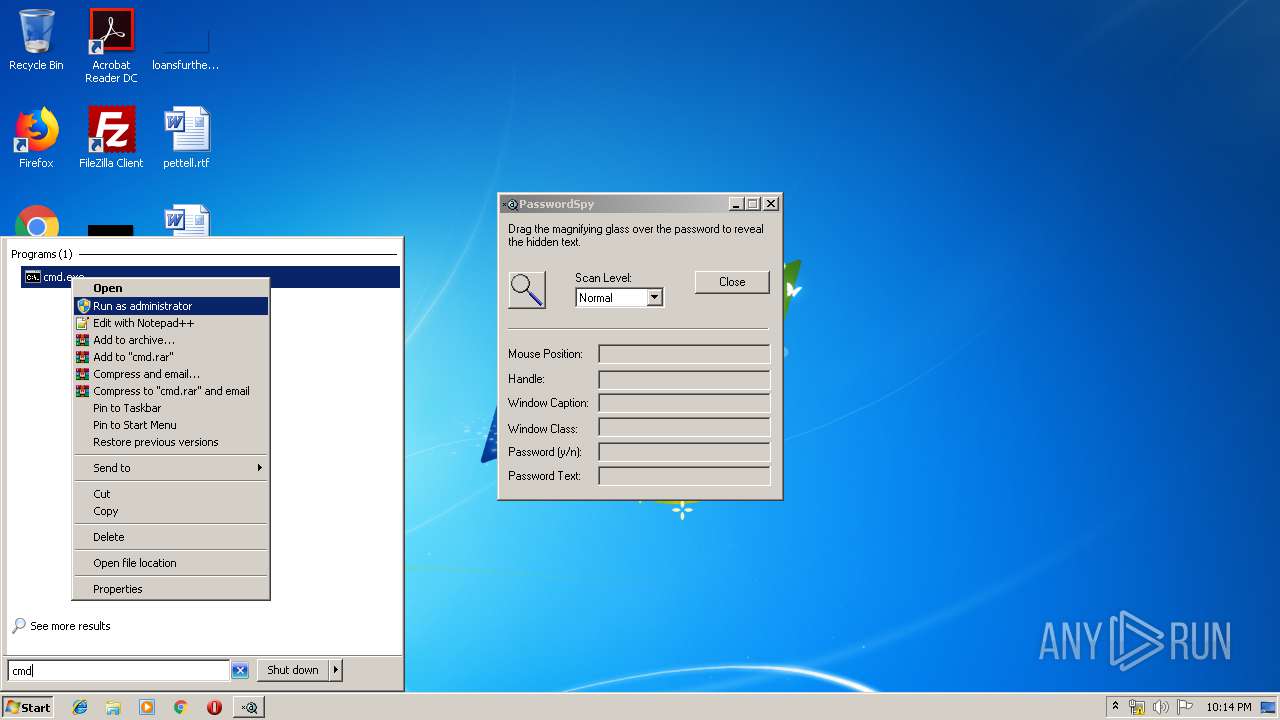The image size is (1280, 720).
Task: Choose Run as administrator
Action: [171, 306]
